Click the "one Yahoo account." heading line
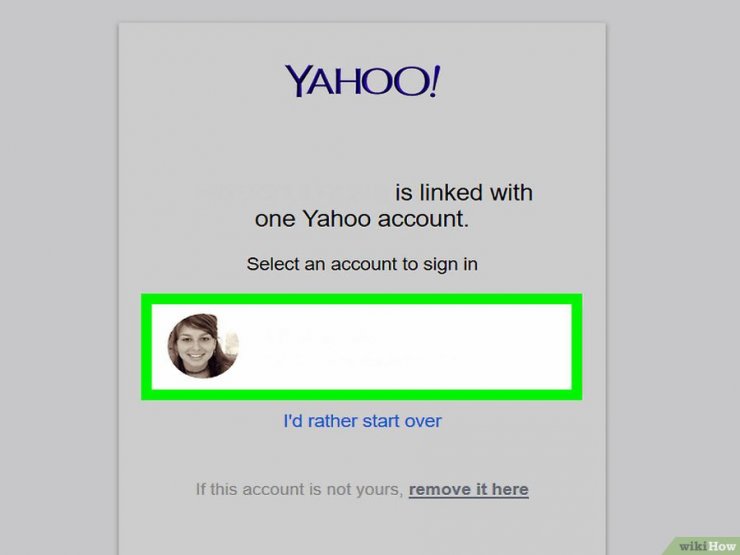 tap(362, 219)
